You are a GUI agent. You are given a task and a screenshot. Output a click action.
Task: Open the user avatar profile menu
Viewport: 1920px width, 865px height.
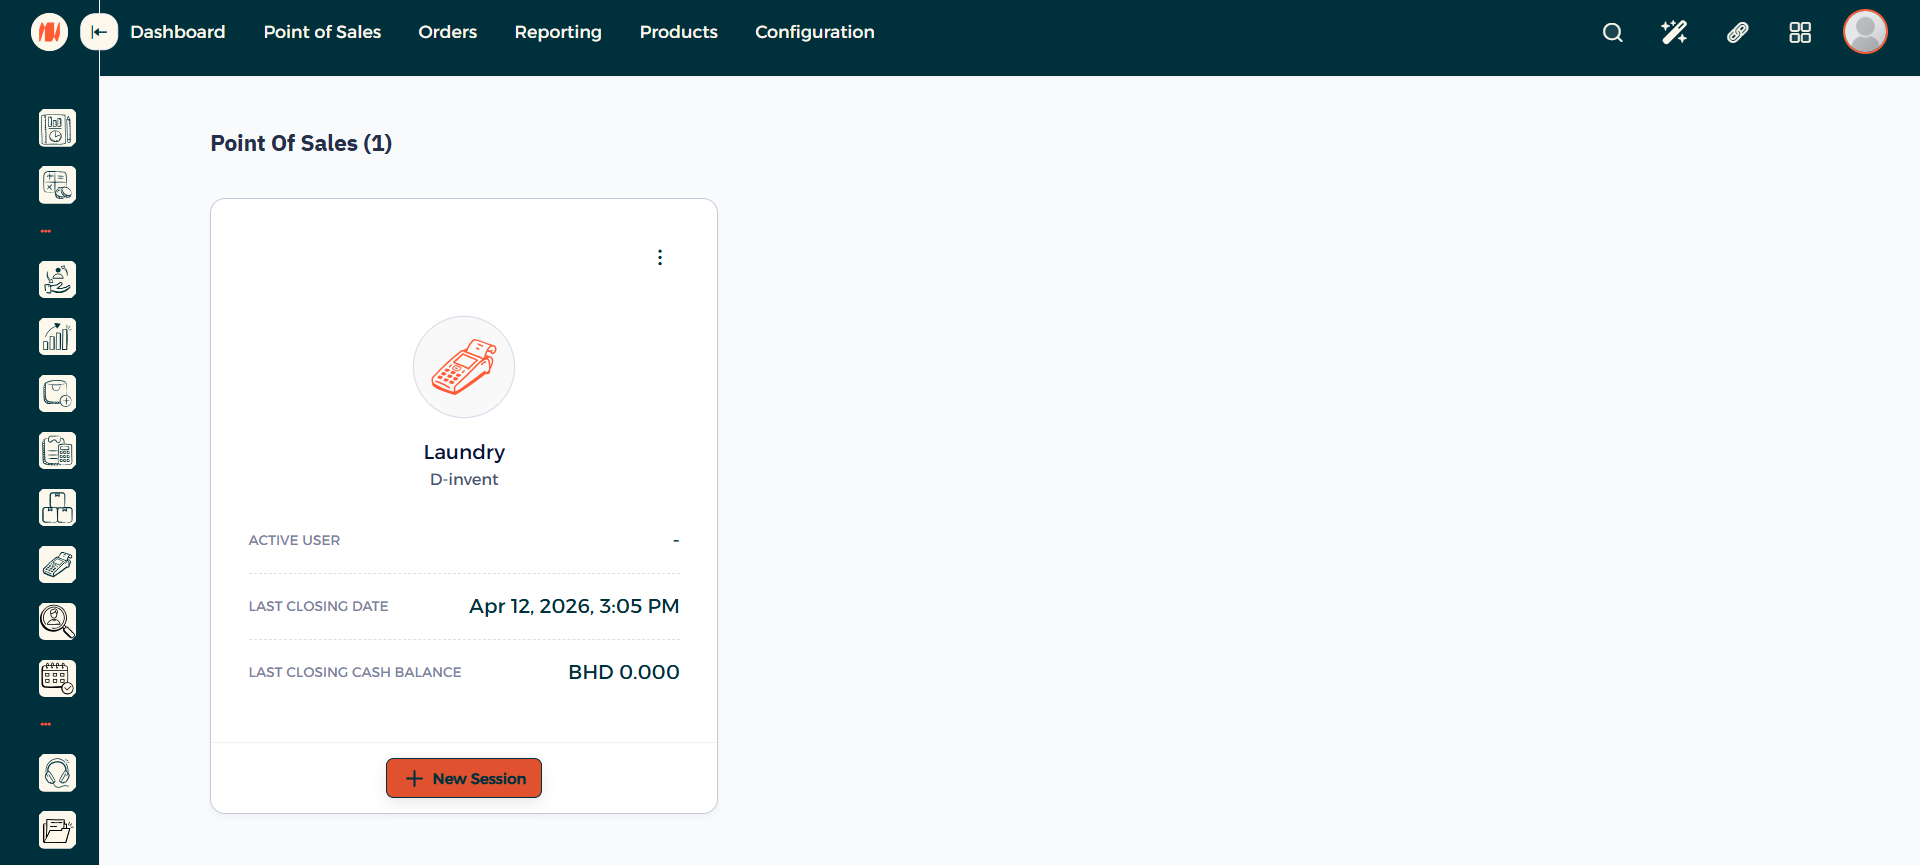click(1865, 32)
